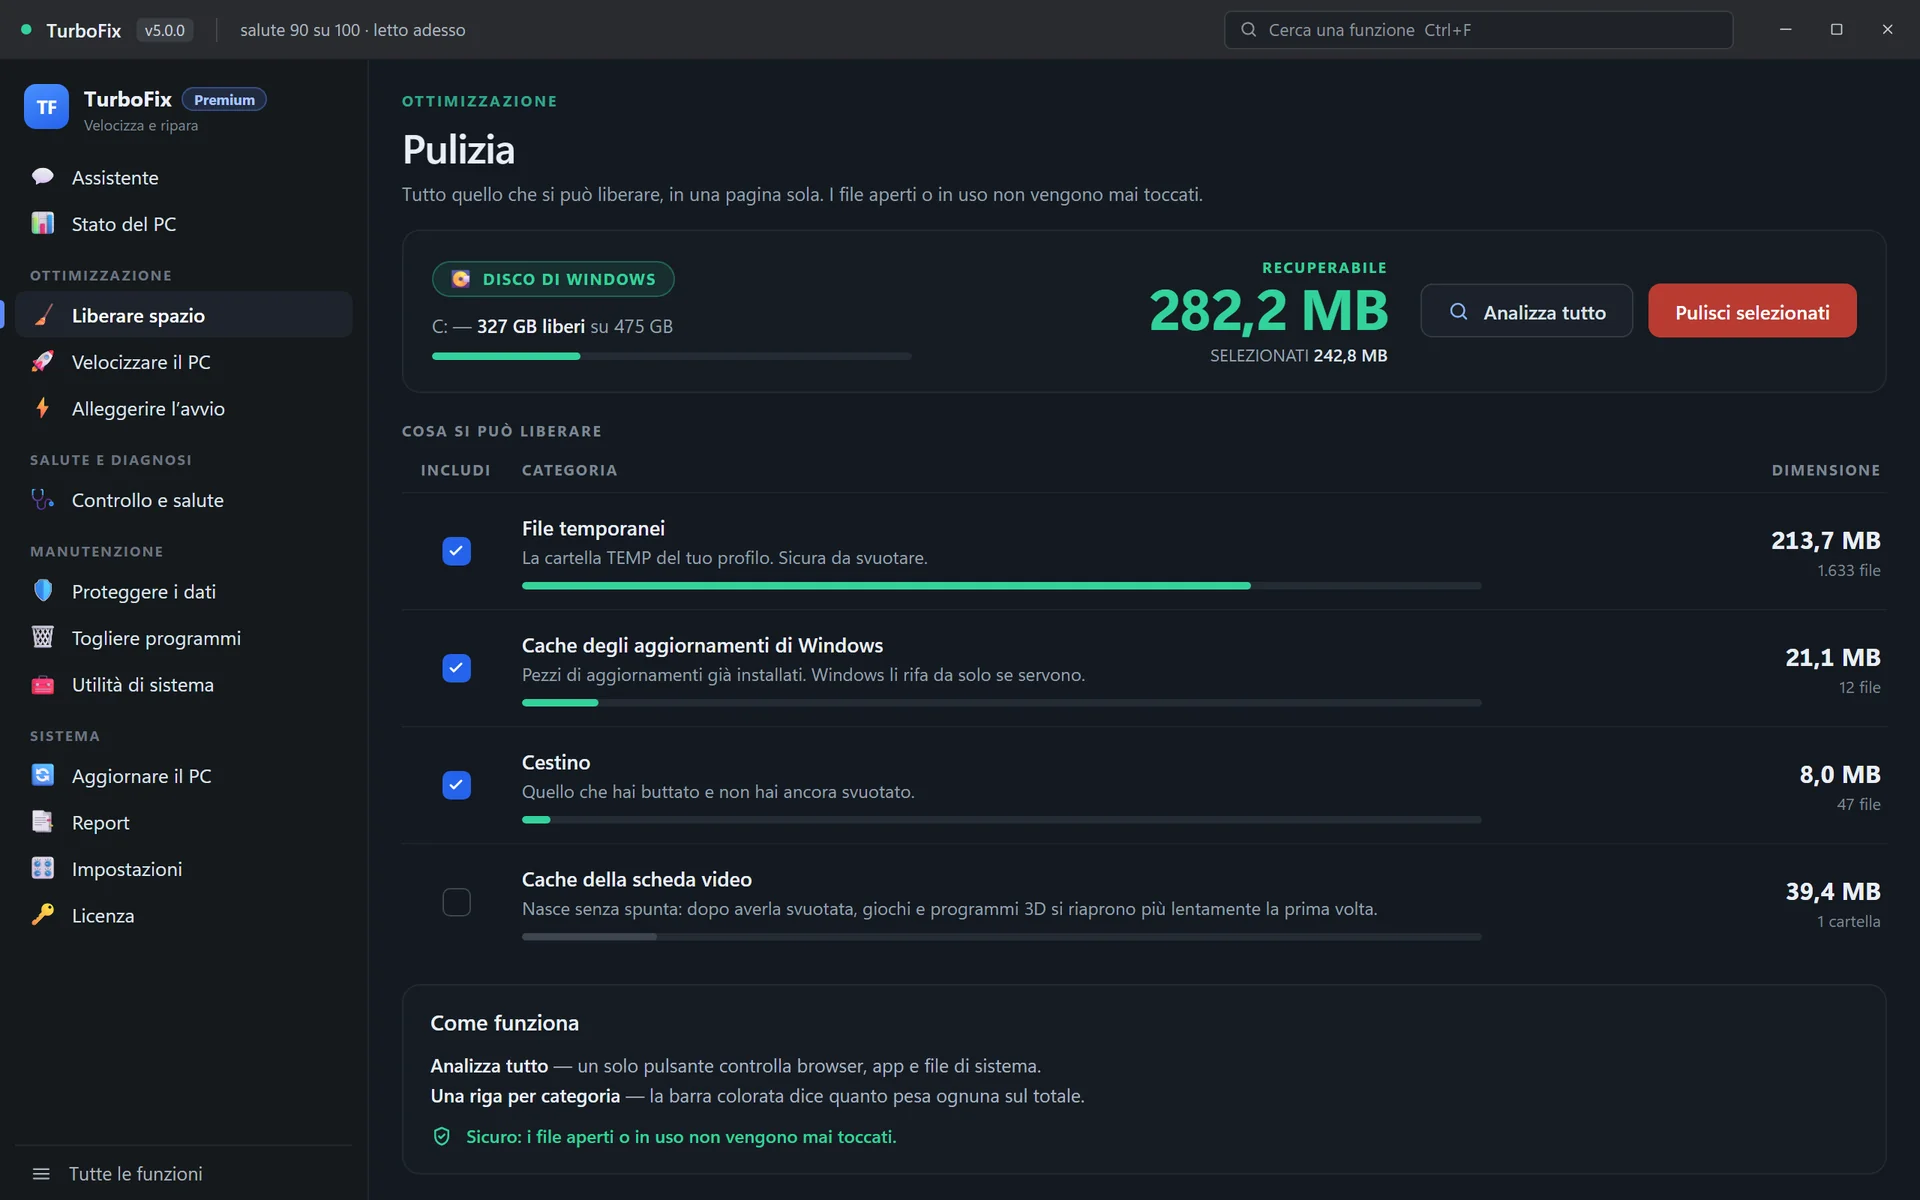Click the 1.633 file count
1920x1200 pixels.
pyautogui.click(x=1848, y=571)
